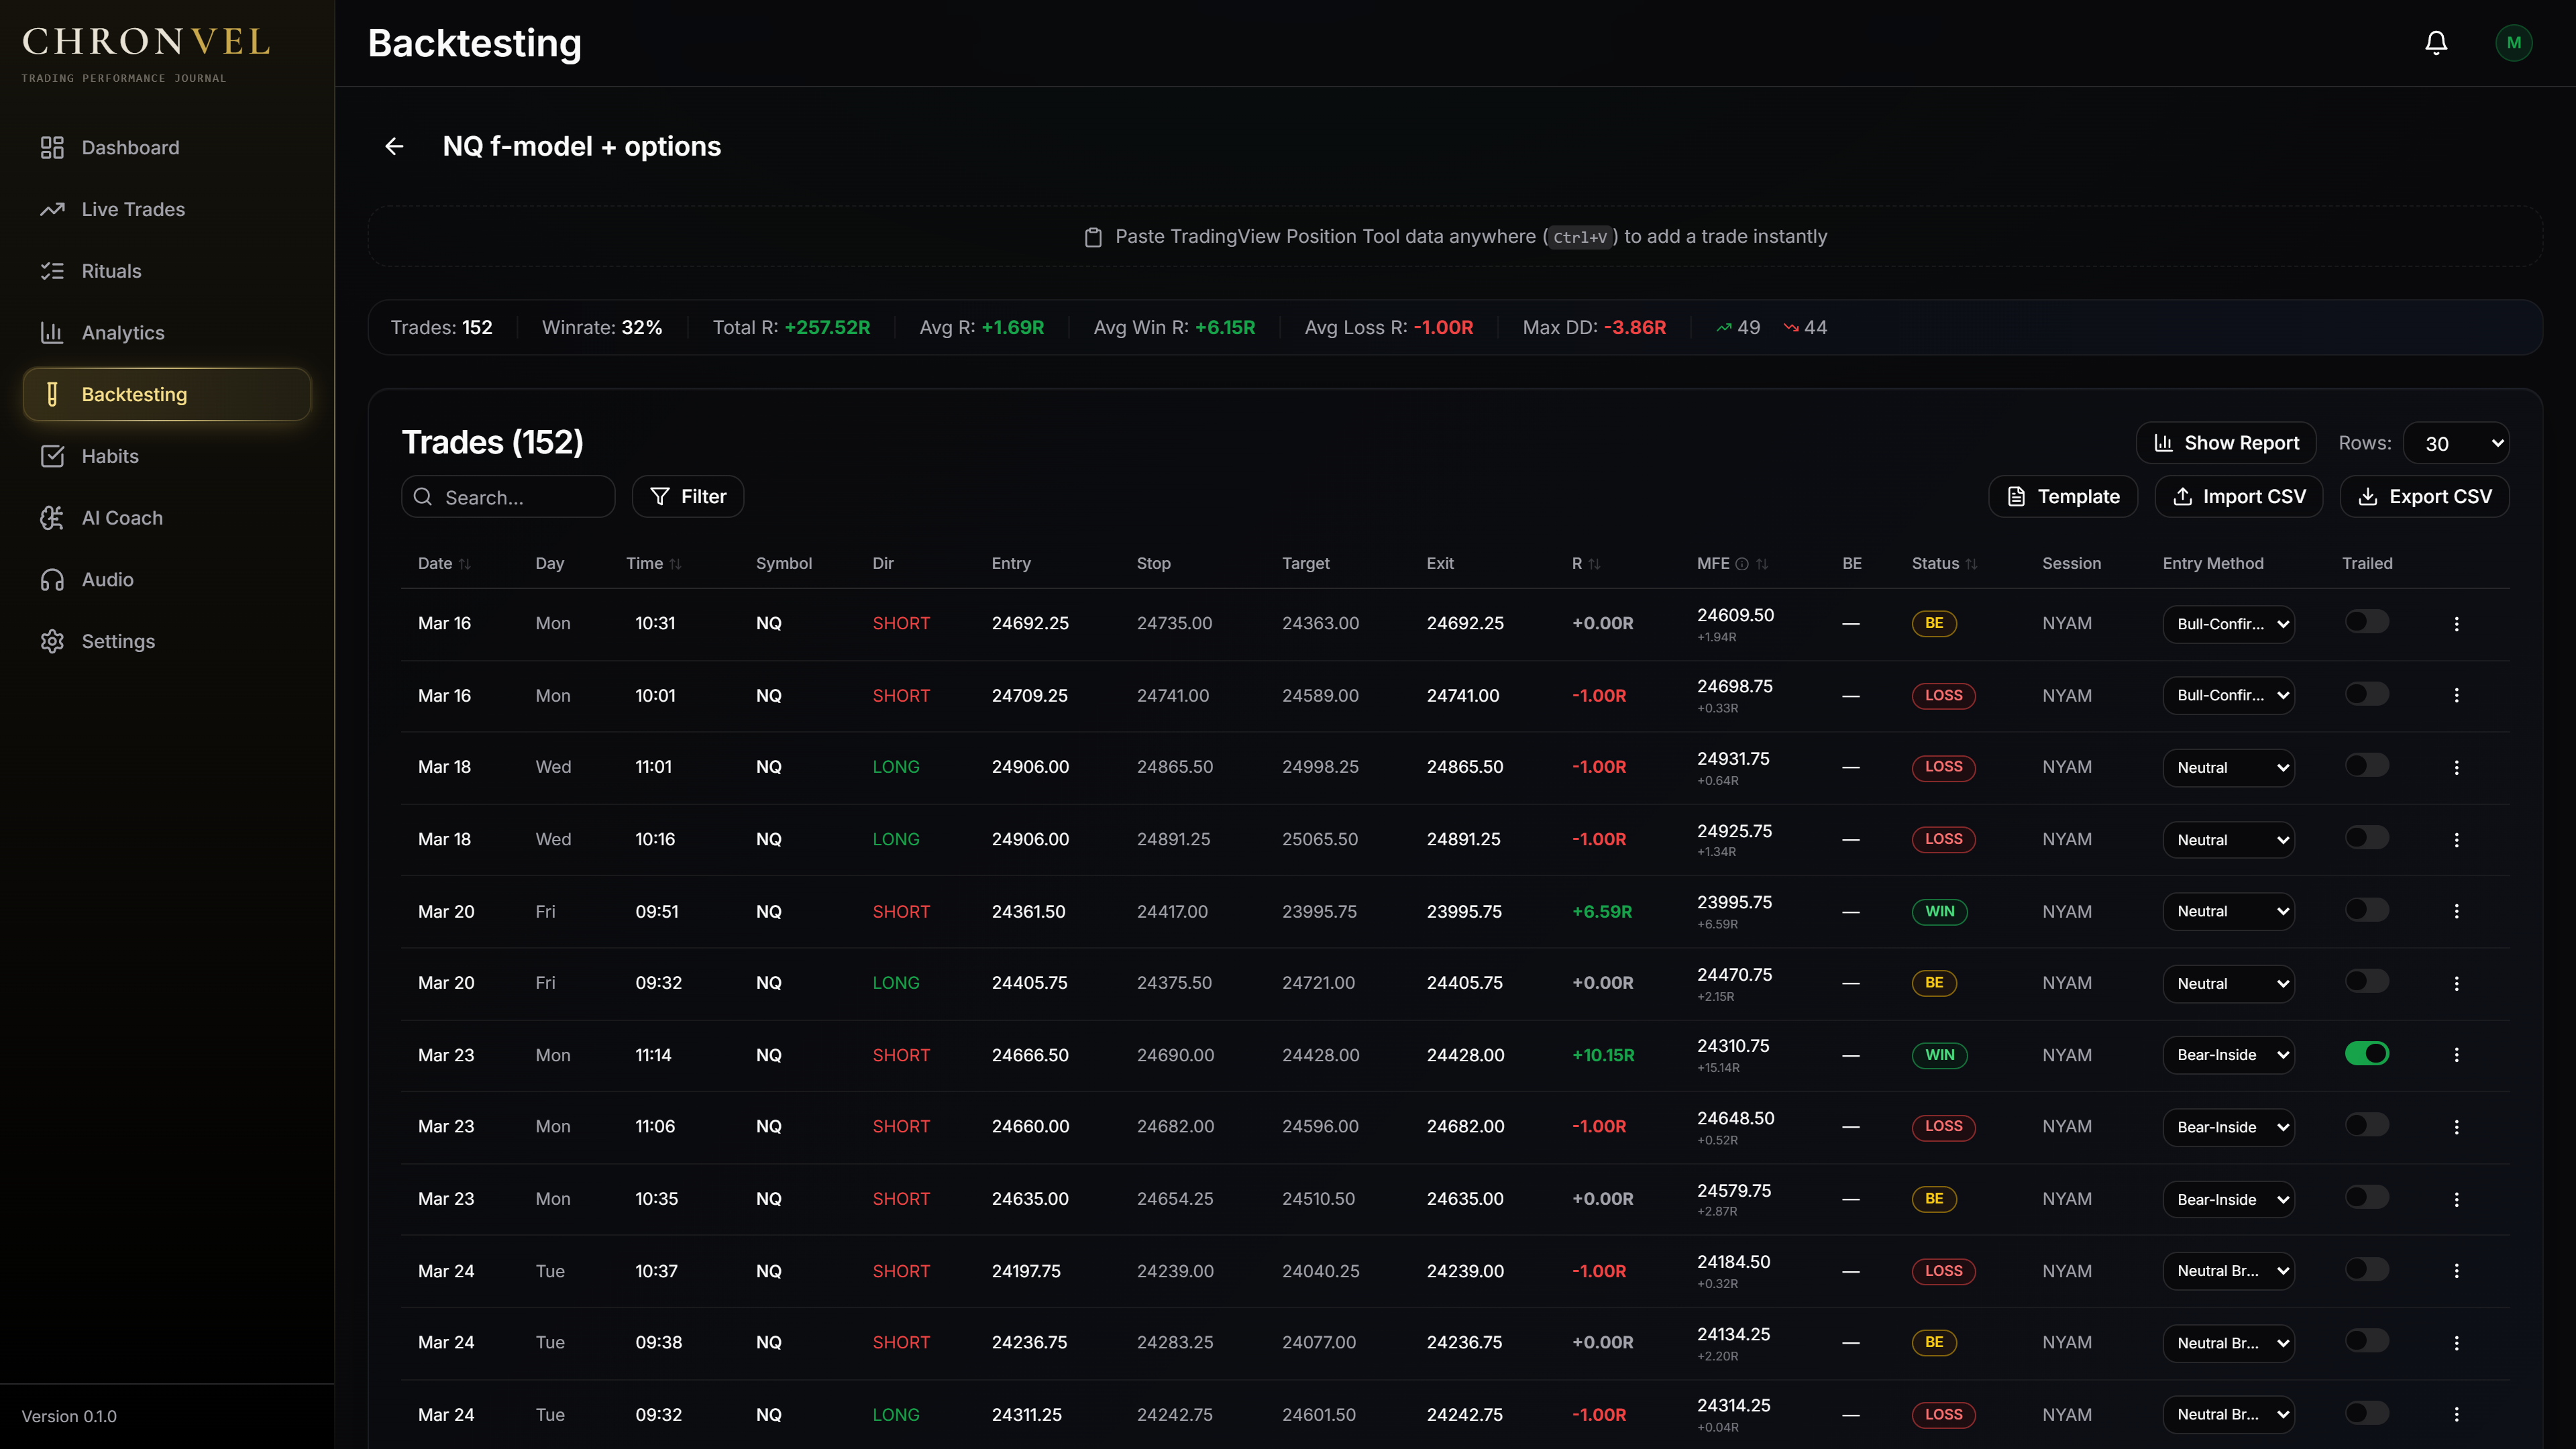Sort by Date column arrows
Viewport: 2576px width, 1449px height.
click(465, 564)
